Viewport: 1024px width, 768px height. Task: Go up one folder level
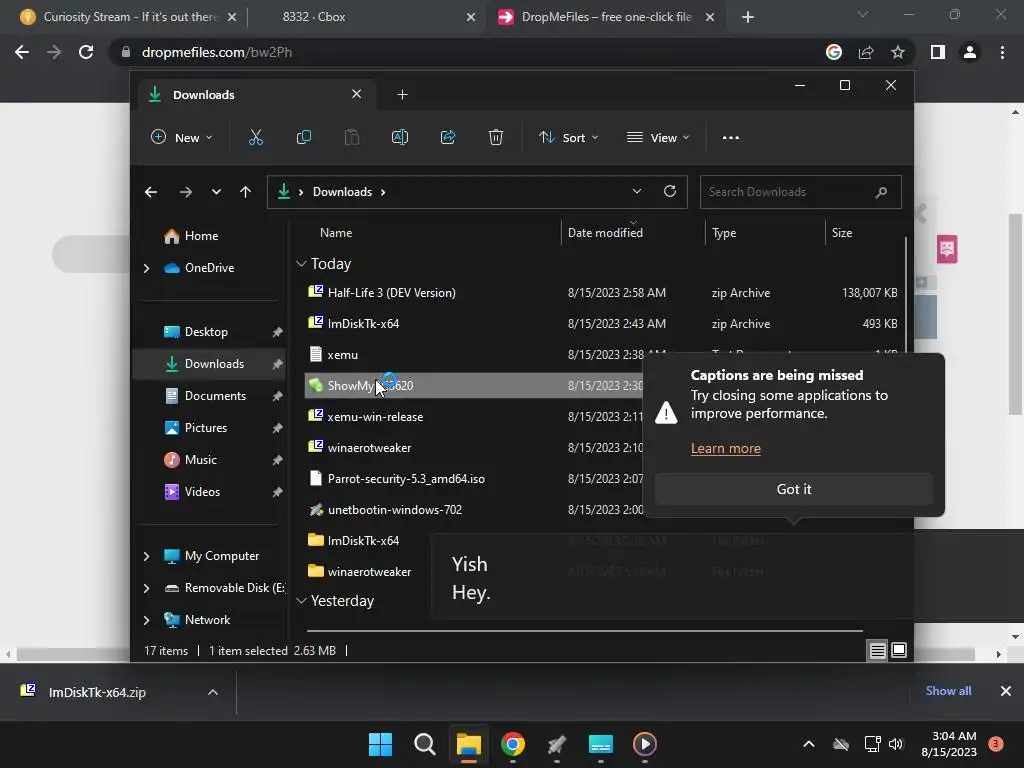coord(246,192)
